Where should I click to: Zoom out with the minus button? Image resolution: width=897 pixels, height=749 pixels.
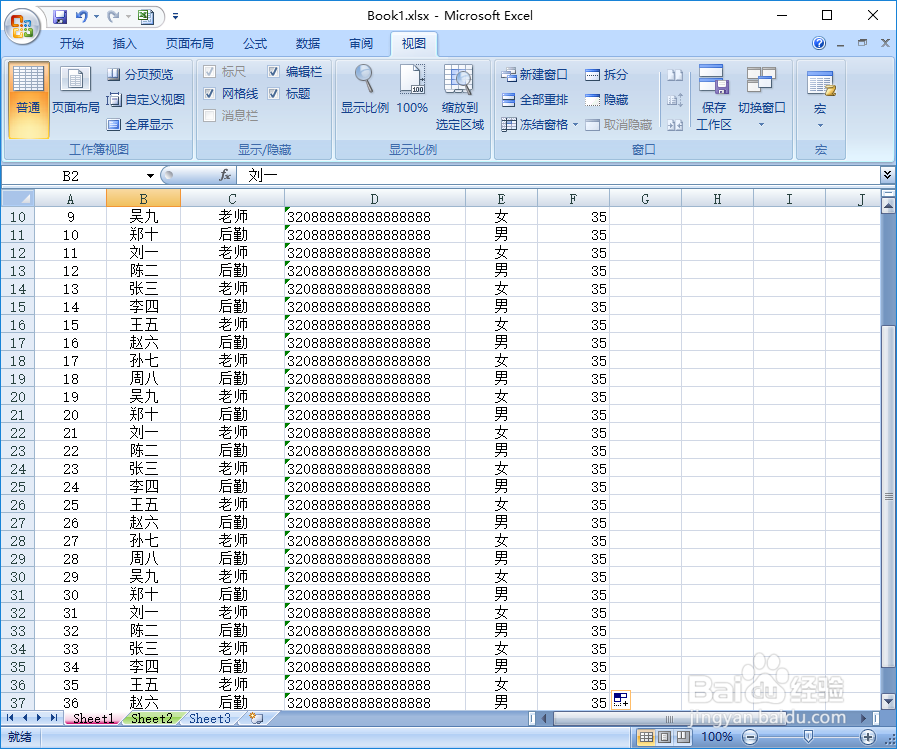pos(751,737)
